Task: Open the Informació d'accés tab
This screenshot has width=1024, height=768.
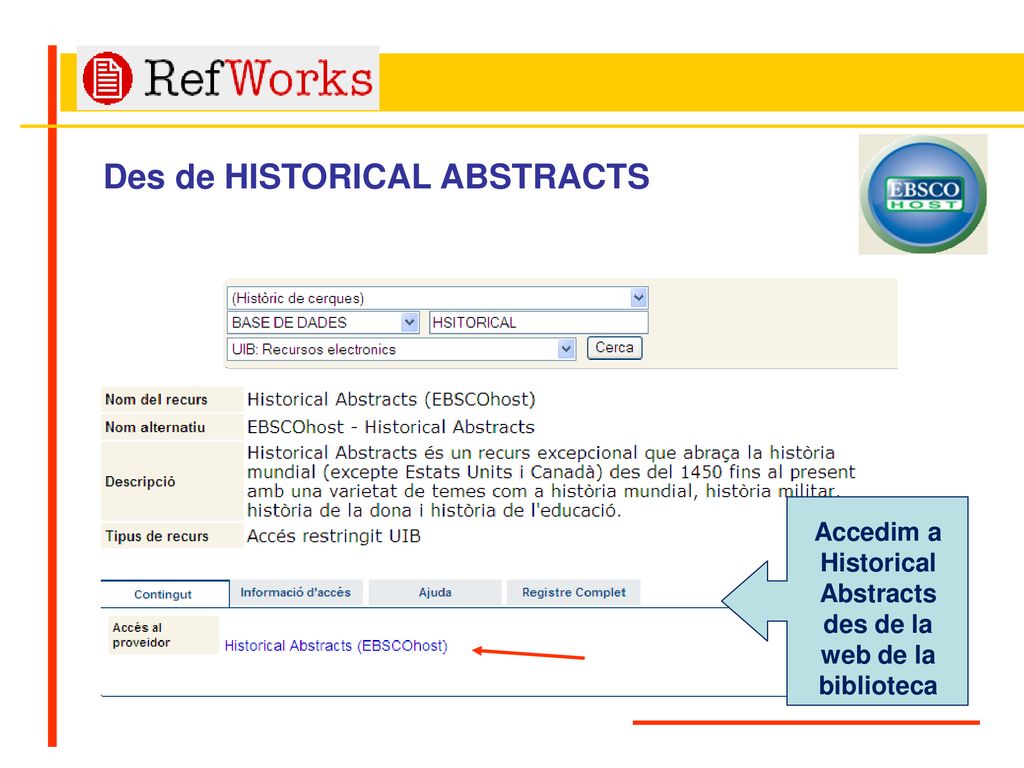Action: point(296,592)
